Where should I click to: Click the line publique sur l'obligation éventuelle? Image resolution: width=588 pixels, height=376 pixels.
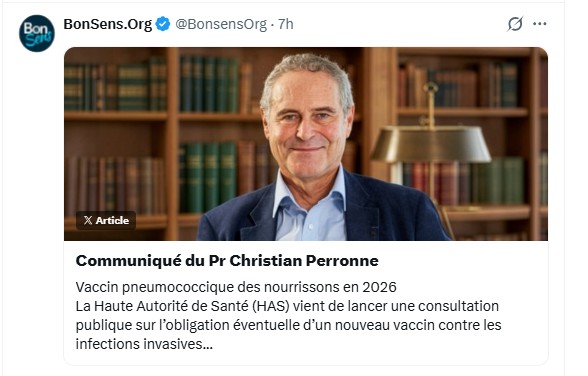coord(288,325)
